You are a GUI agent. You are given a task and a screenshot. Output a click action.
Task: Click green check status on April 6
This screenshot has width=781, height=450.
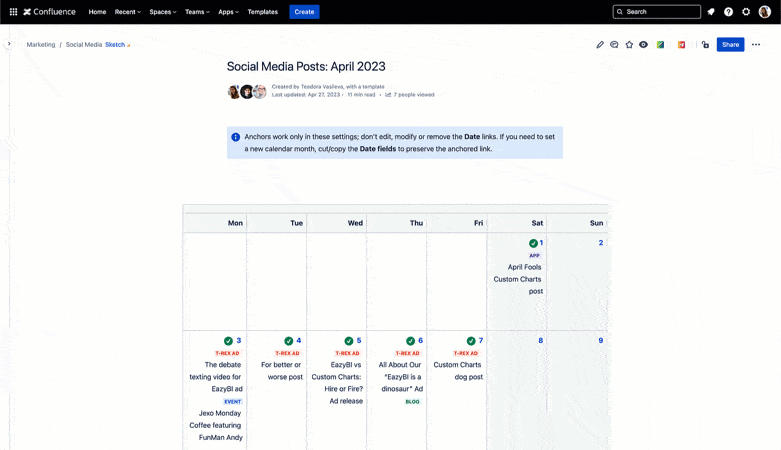pos(410,341)
